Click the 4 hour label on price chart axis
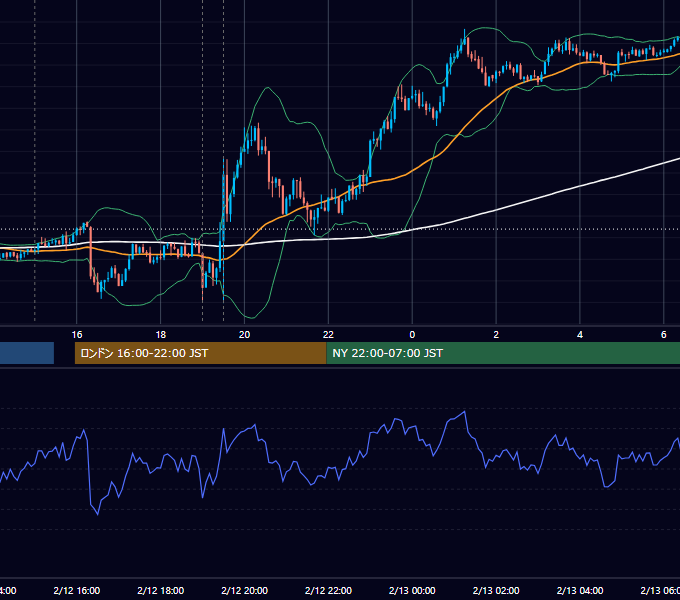Screen dimensions: 680x600 (x=580, y=335)
